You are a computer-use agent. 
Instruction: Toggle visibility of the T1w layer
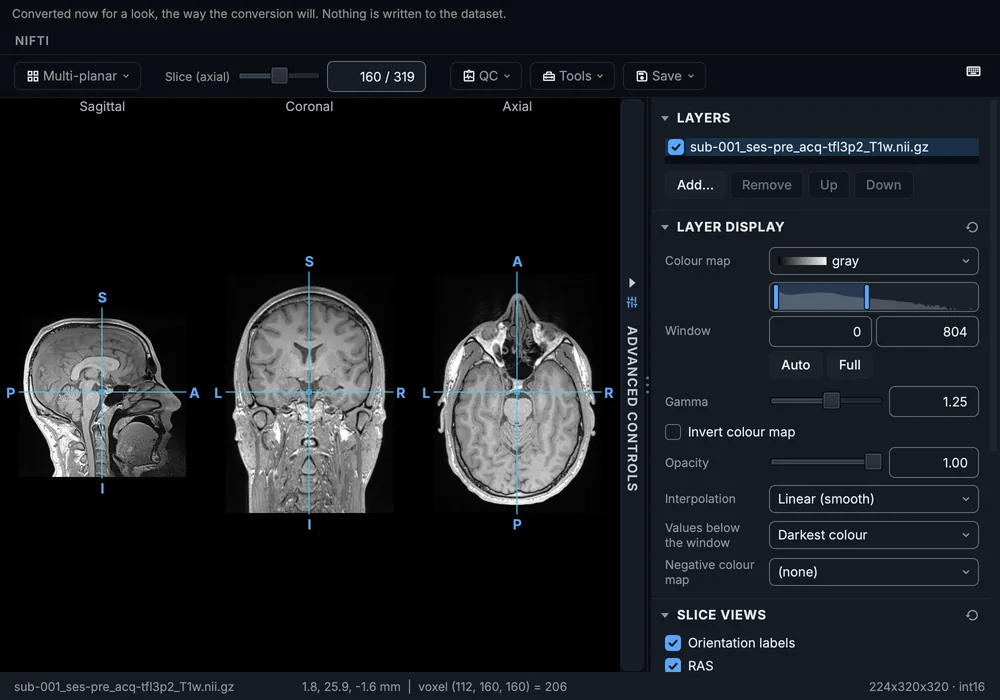point(675,147)
